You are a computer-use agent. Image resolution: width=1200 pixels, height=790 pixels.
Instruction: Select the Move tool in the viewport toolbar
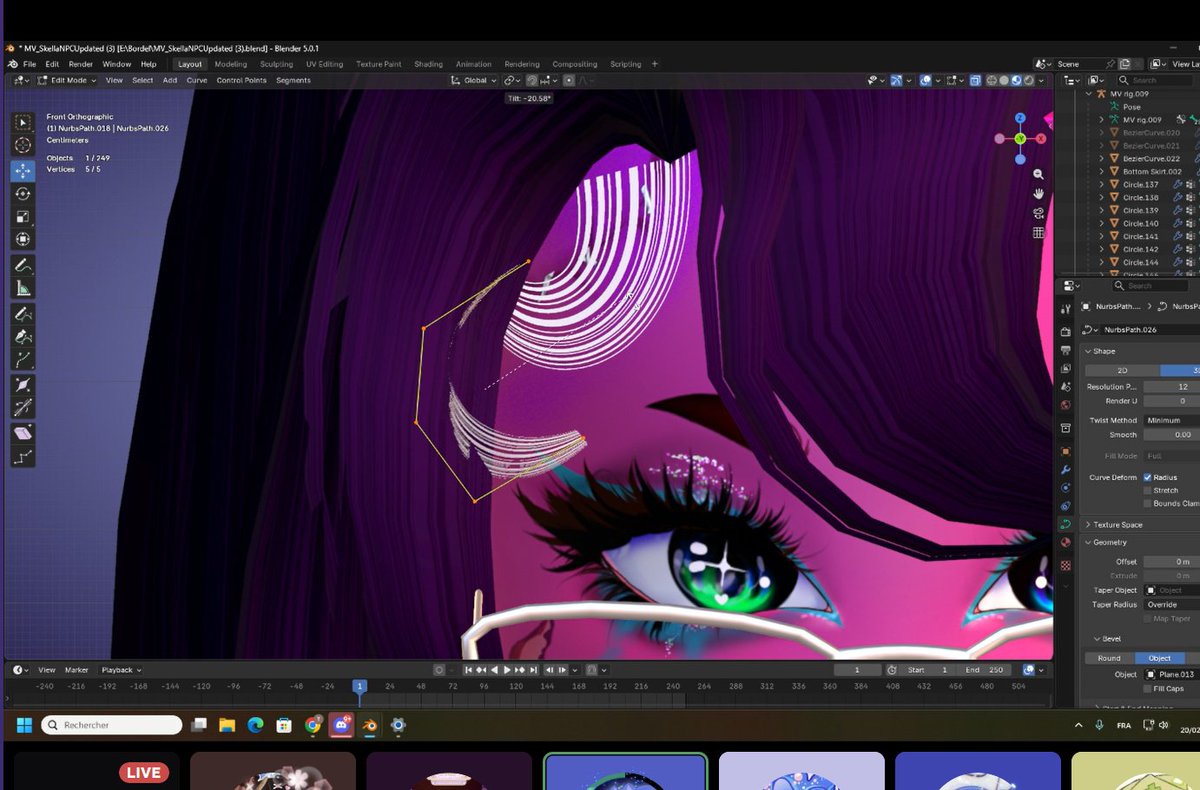coord(22,170)
